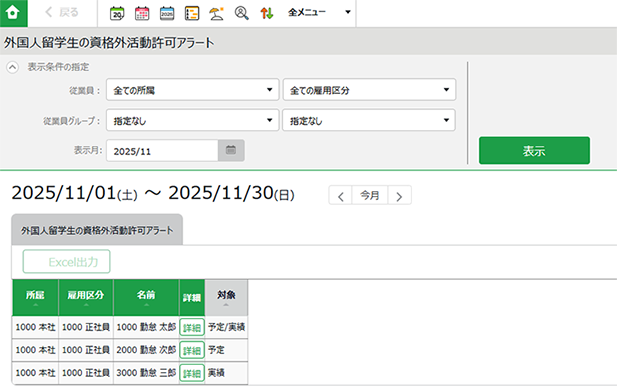Click the name cell 1000 勤怠 太郎

(x=146, y=327)
